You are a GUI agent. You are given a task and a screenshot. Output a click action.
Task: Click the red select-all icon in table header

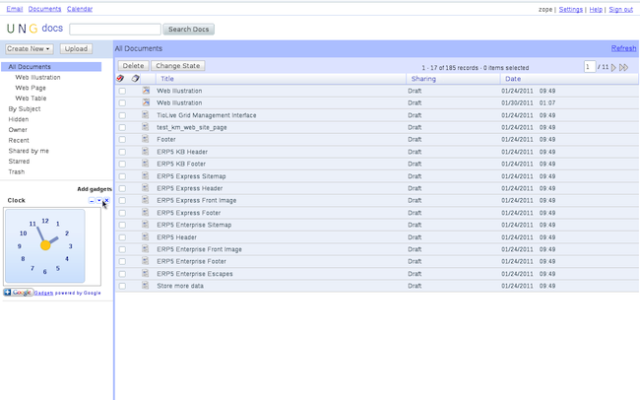coord(121,79)
